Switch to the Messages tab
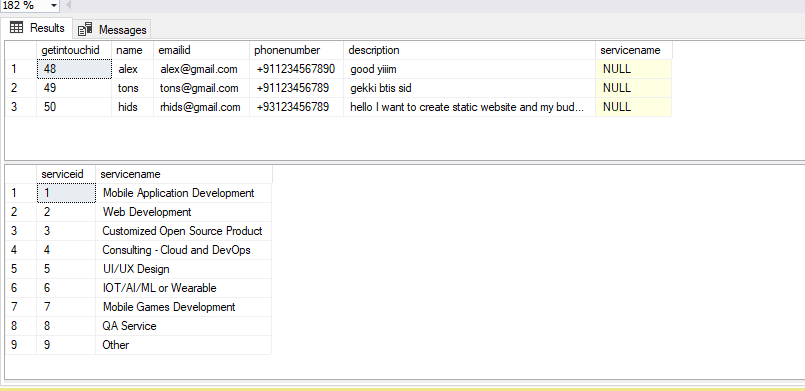 click(112, 29)
